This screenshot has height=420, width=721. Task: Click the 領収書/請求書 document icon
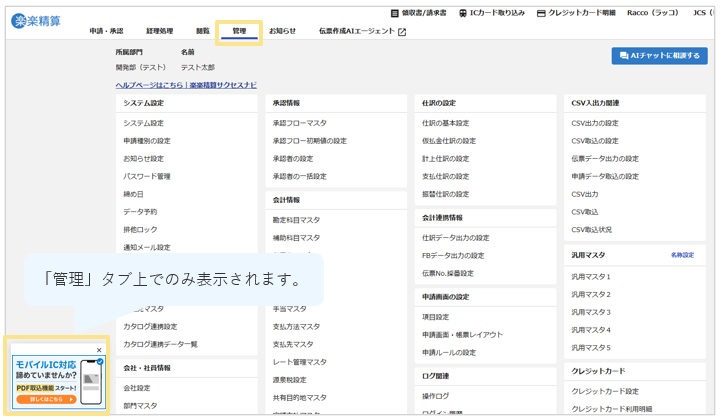pyautogui.click(x=395, y=13)
